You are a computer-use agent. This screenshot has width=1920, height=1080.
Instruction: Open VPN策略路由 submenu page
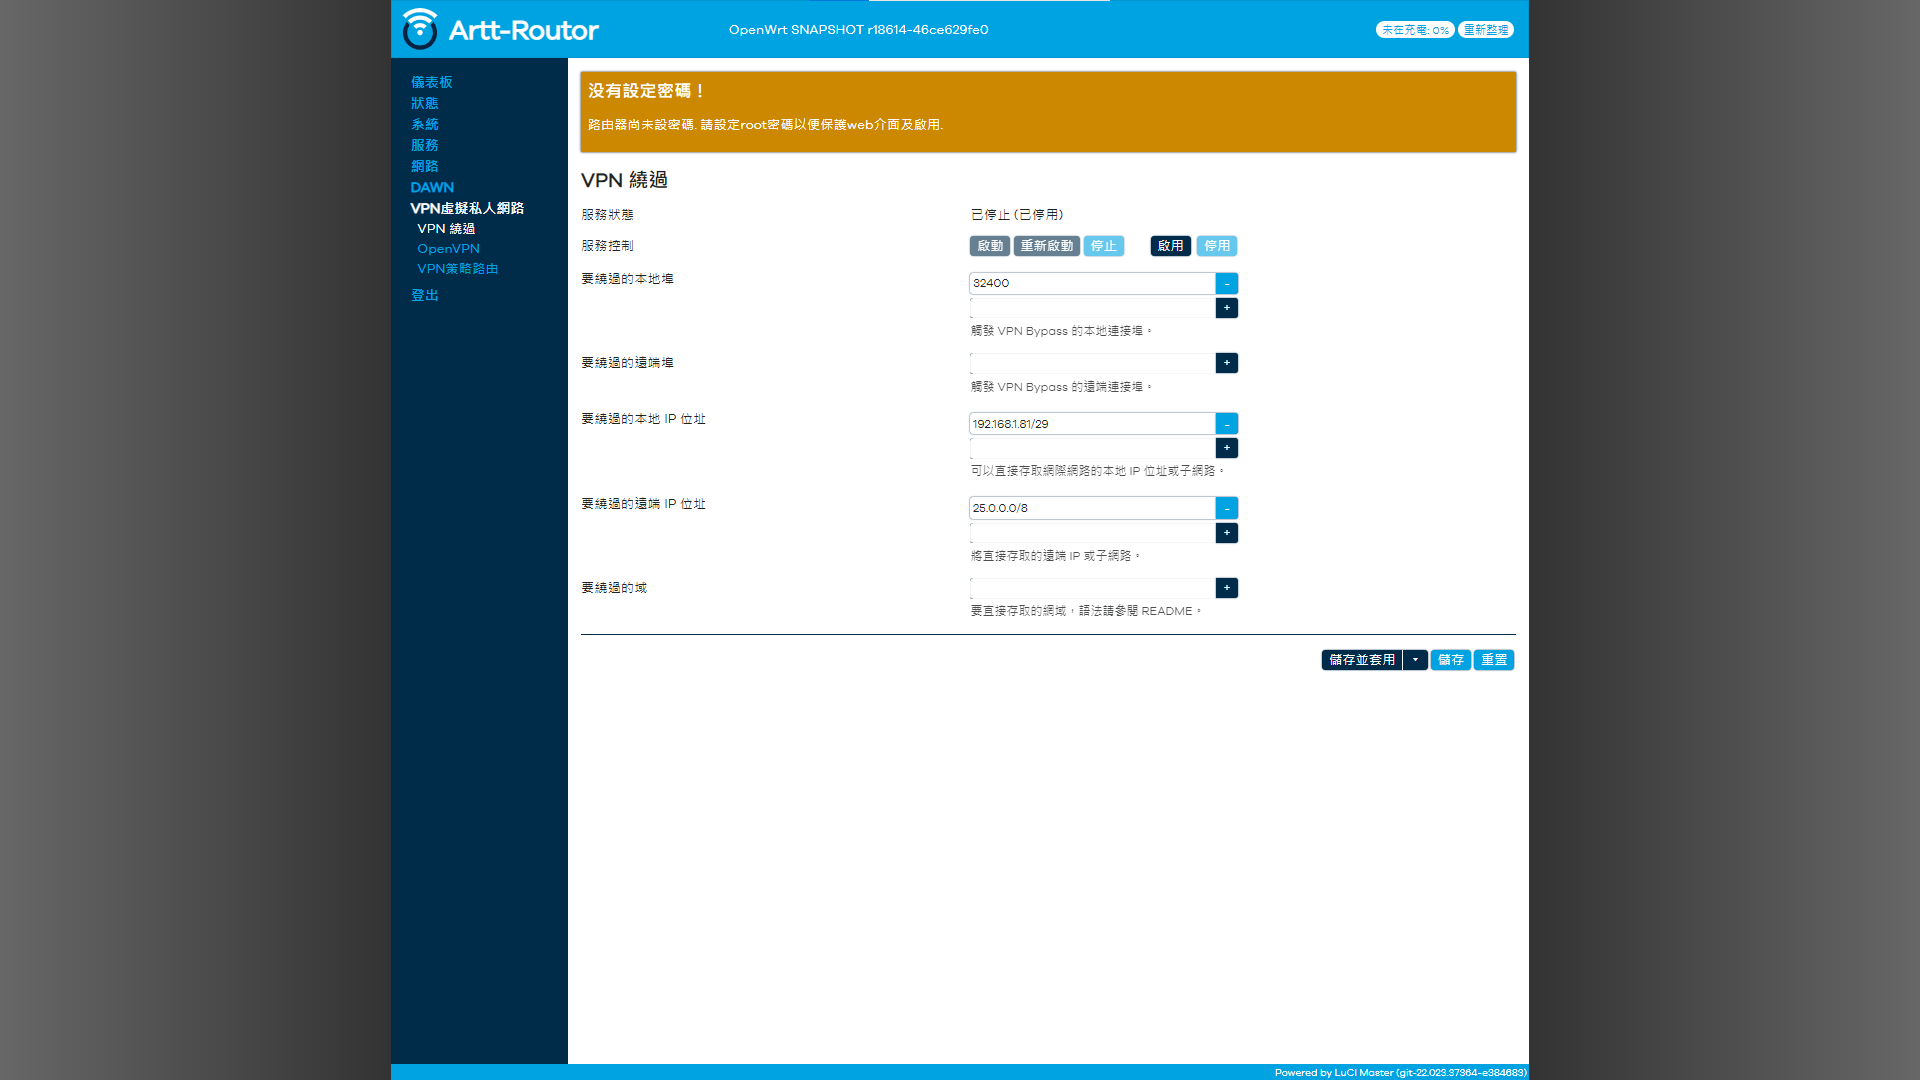(458, 269)
